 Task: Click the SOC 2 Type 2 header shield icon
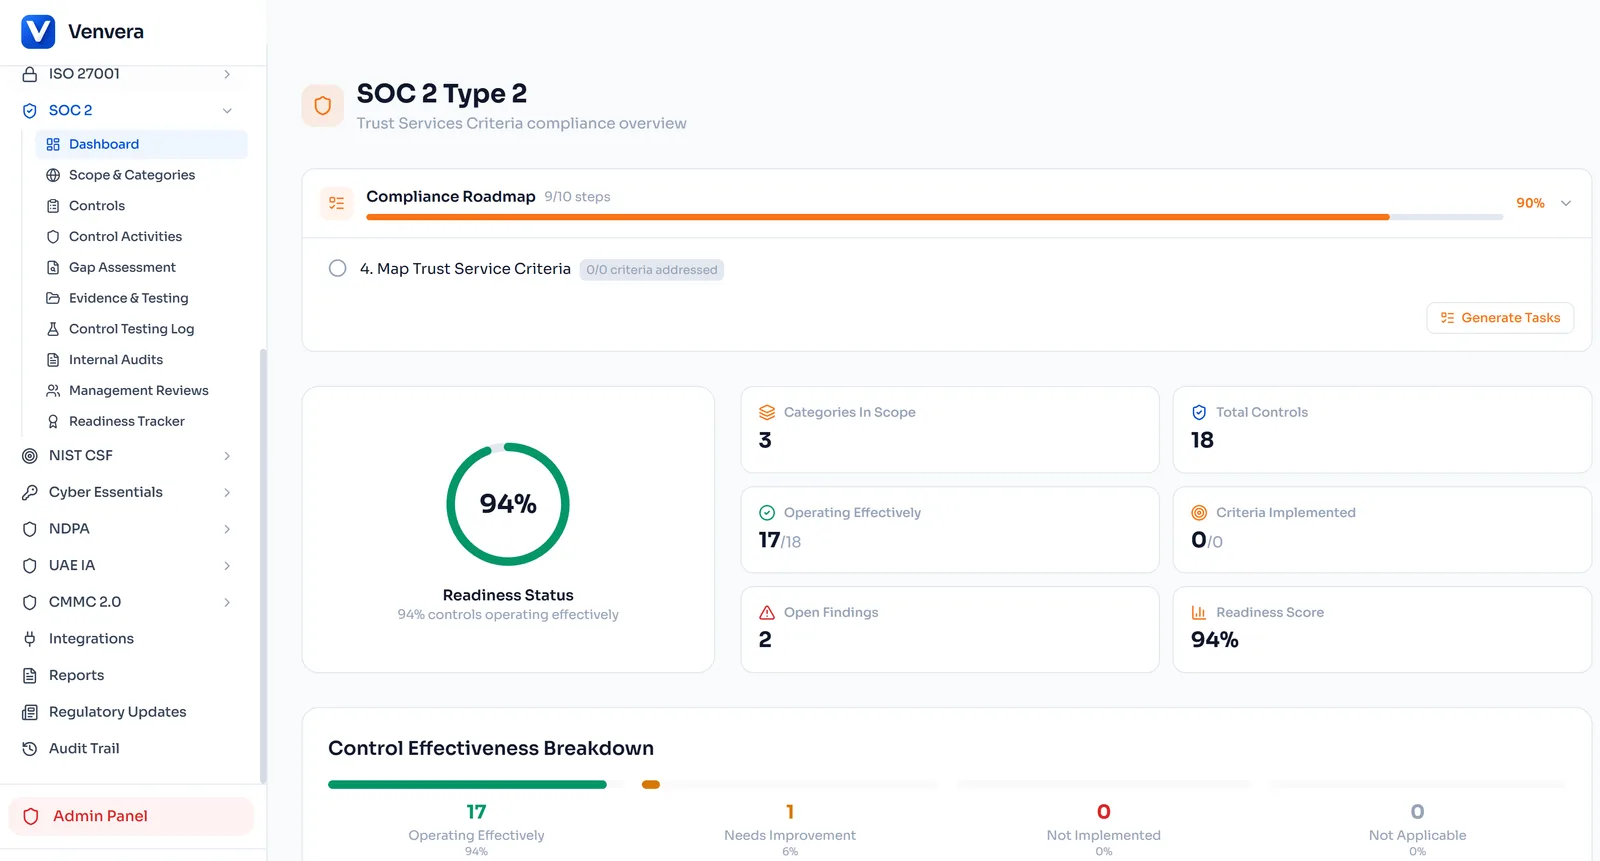[323, 106]
